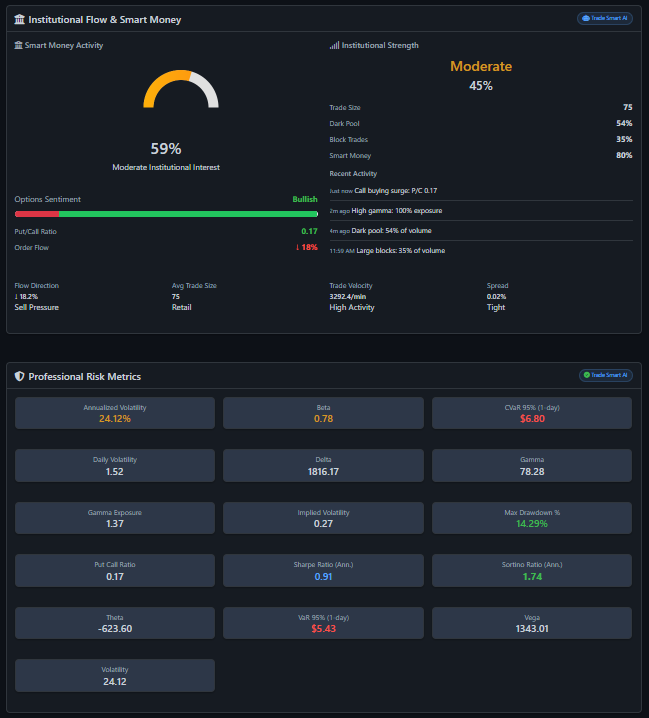Select the Beta 0.78 metric card
The image size is (649, 718).
click(323, 413)
